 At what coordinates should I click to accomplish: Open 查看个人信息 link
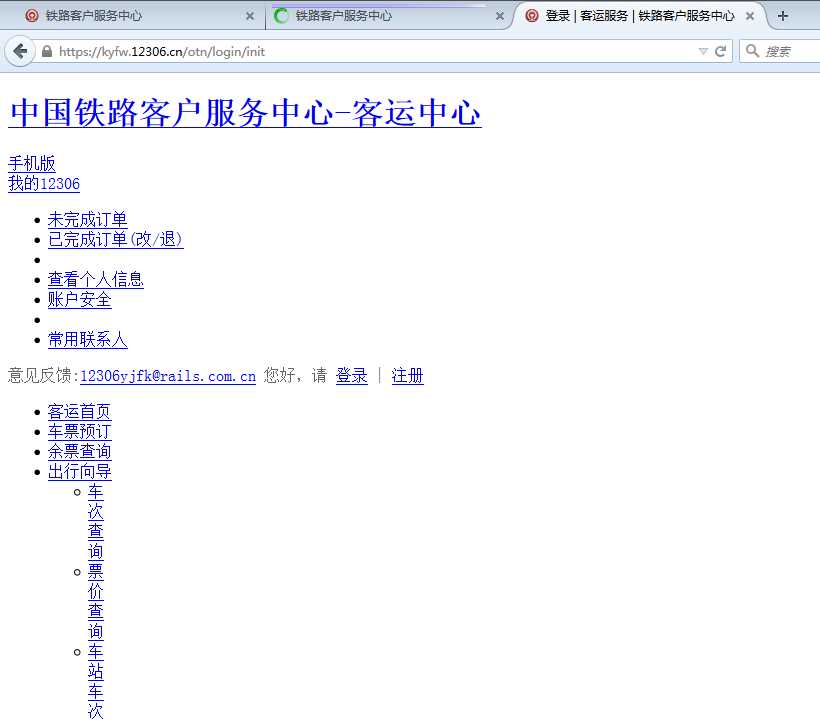(96, 279)
